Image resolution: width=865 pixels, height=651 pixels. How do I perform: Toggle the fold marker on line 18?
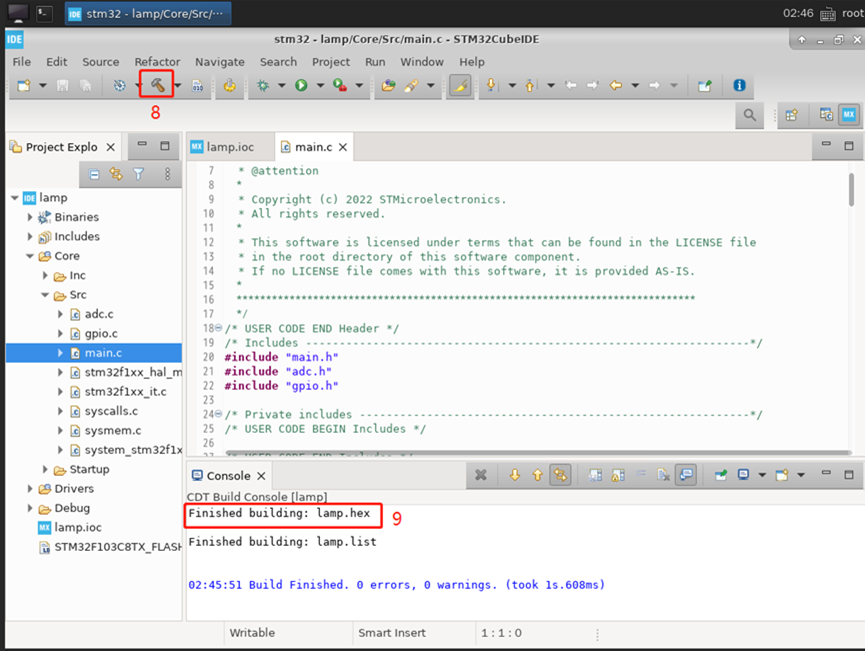pyautogui.click(x=218, y=328)
